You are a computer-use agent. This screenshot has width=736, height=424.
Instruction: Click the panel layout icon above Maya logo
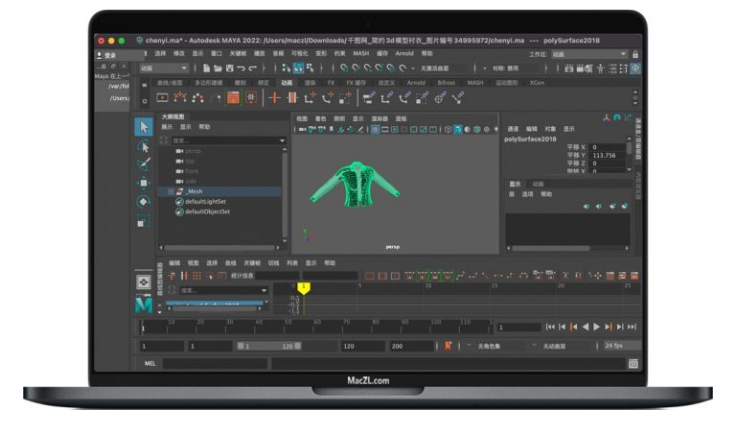[144, 282]
